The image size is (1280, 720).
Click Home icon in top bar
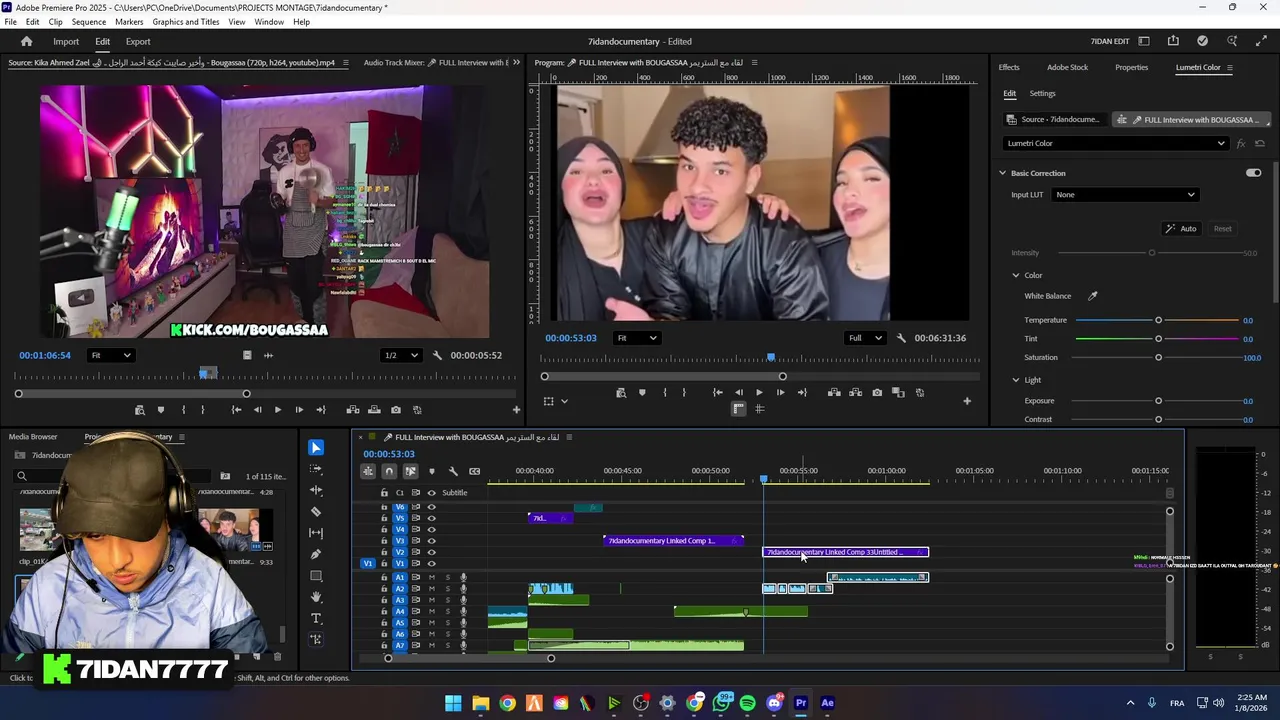(26, 41)
